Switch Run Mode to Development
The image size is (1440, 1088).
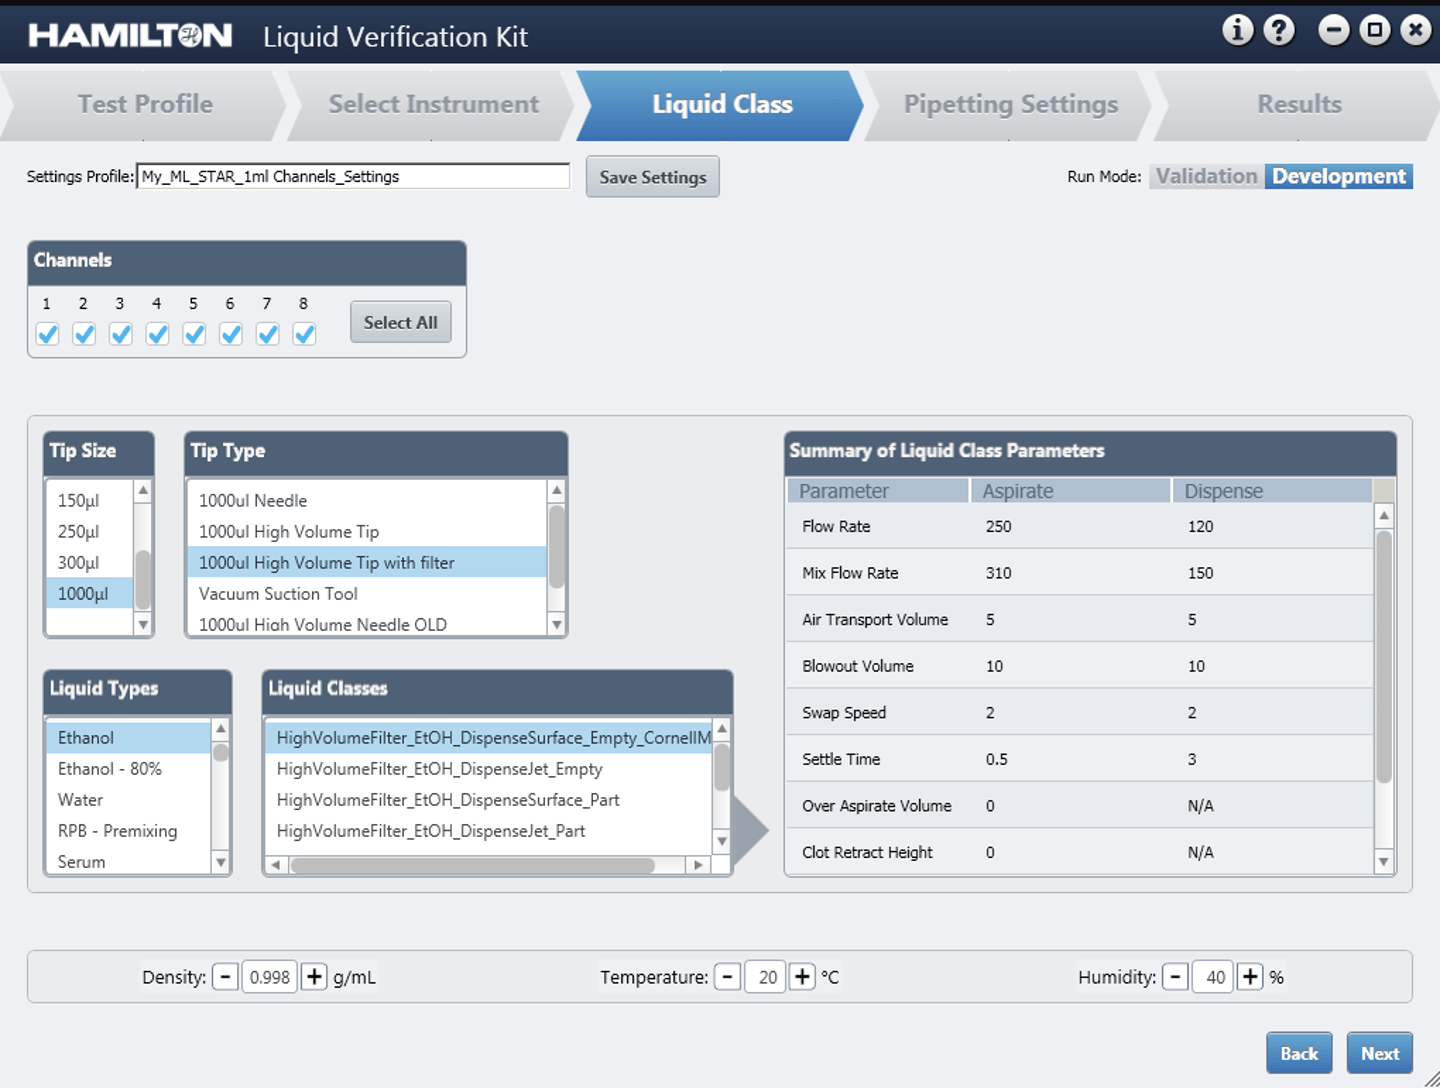pos(1338,176)
